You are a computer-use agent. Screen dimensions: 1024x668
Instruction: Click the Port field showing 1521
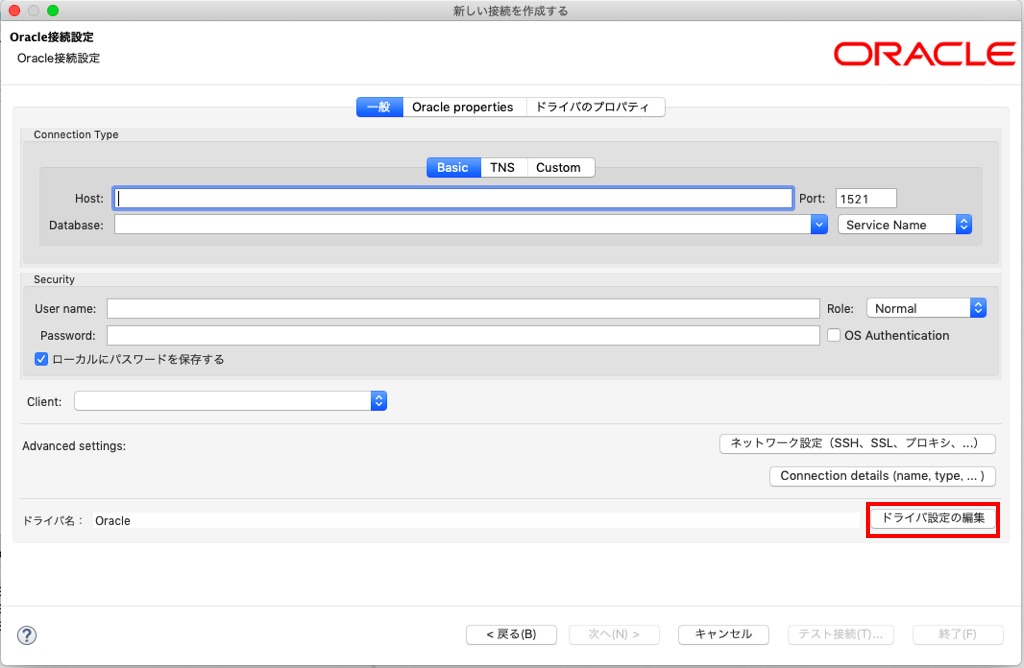point(866,199)
